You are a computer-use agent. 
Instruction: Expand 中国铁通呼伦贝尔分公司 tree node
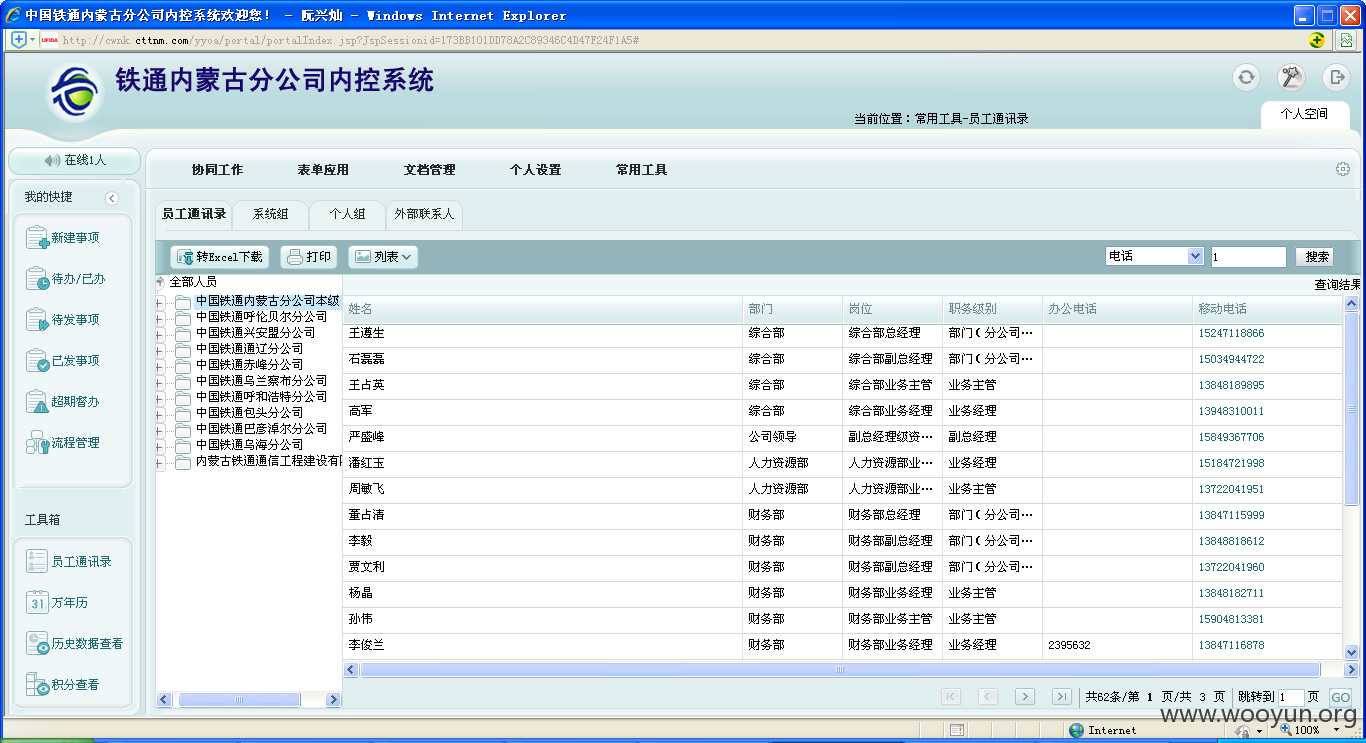160,317
